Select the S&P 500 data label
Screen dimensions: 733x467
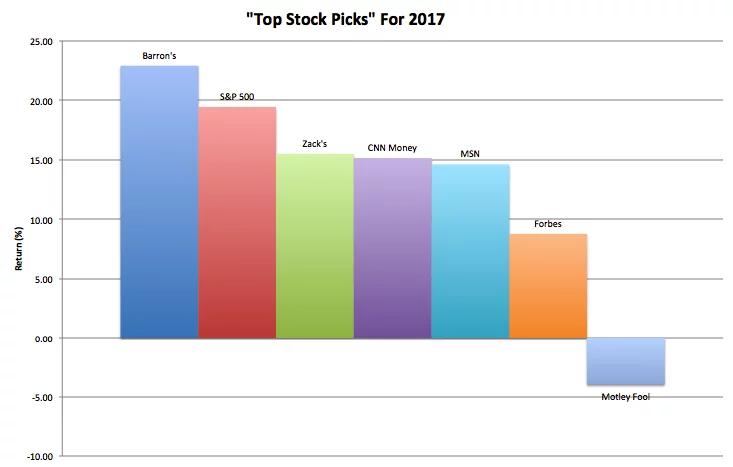237,96
